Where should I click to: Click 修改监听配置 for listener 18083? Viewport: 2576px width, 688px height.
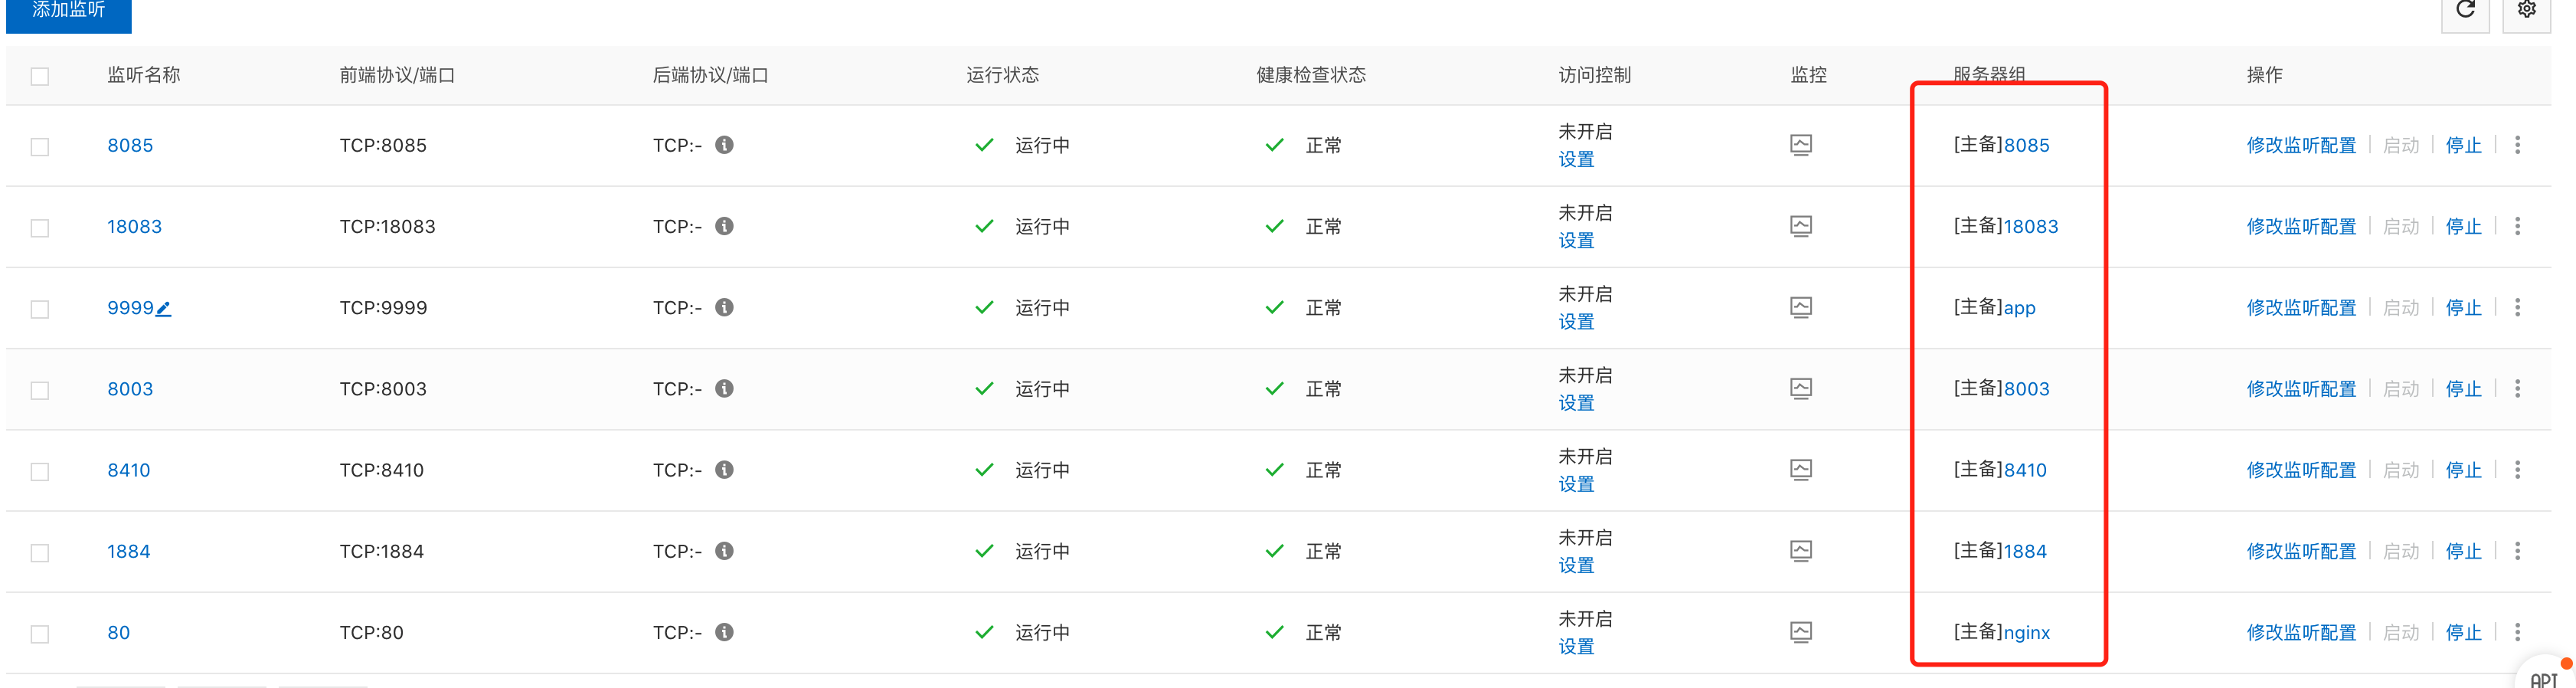click(2300, 227)
